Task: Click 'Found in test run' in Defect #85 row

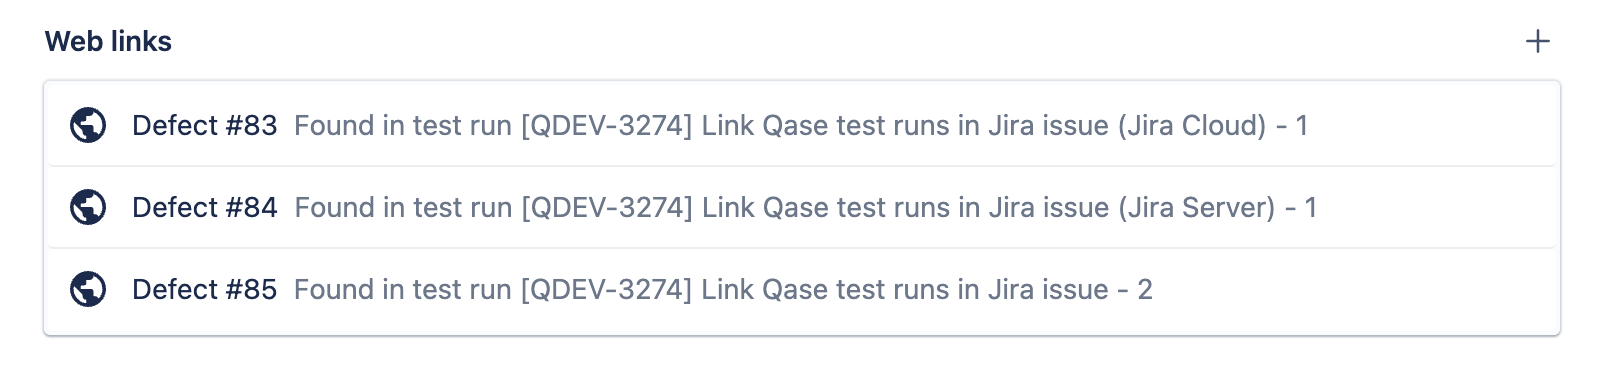Action: click(403, 289)
